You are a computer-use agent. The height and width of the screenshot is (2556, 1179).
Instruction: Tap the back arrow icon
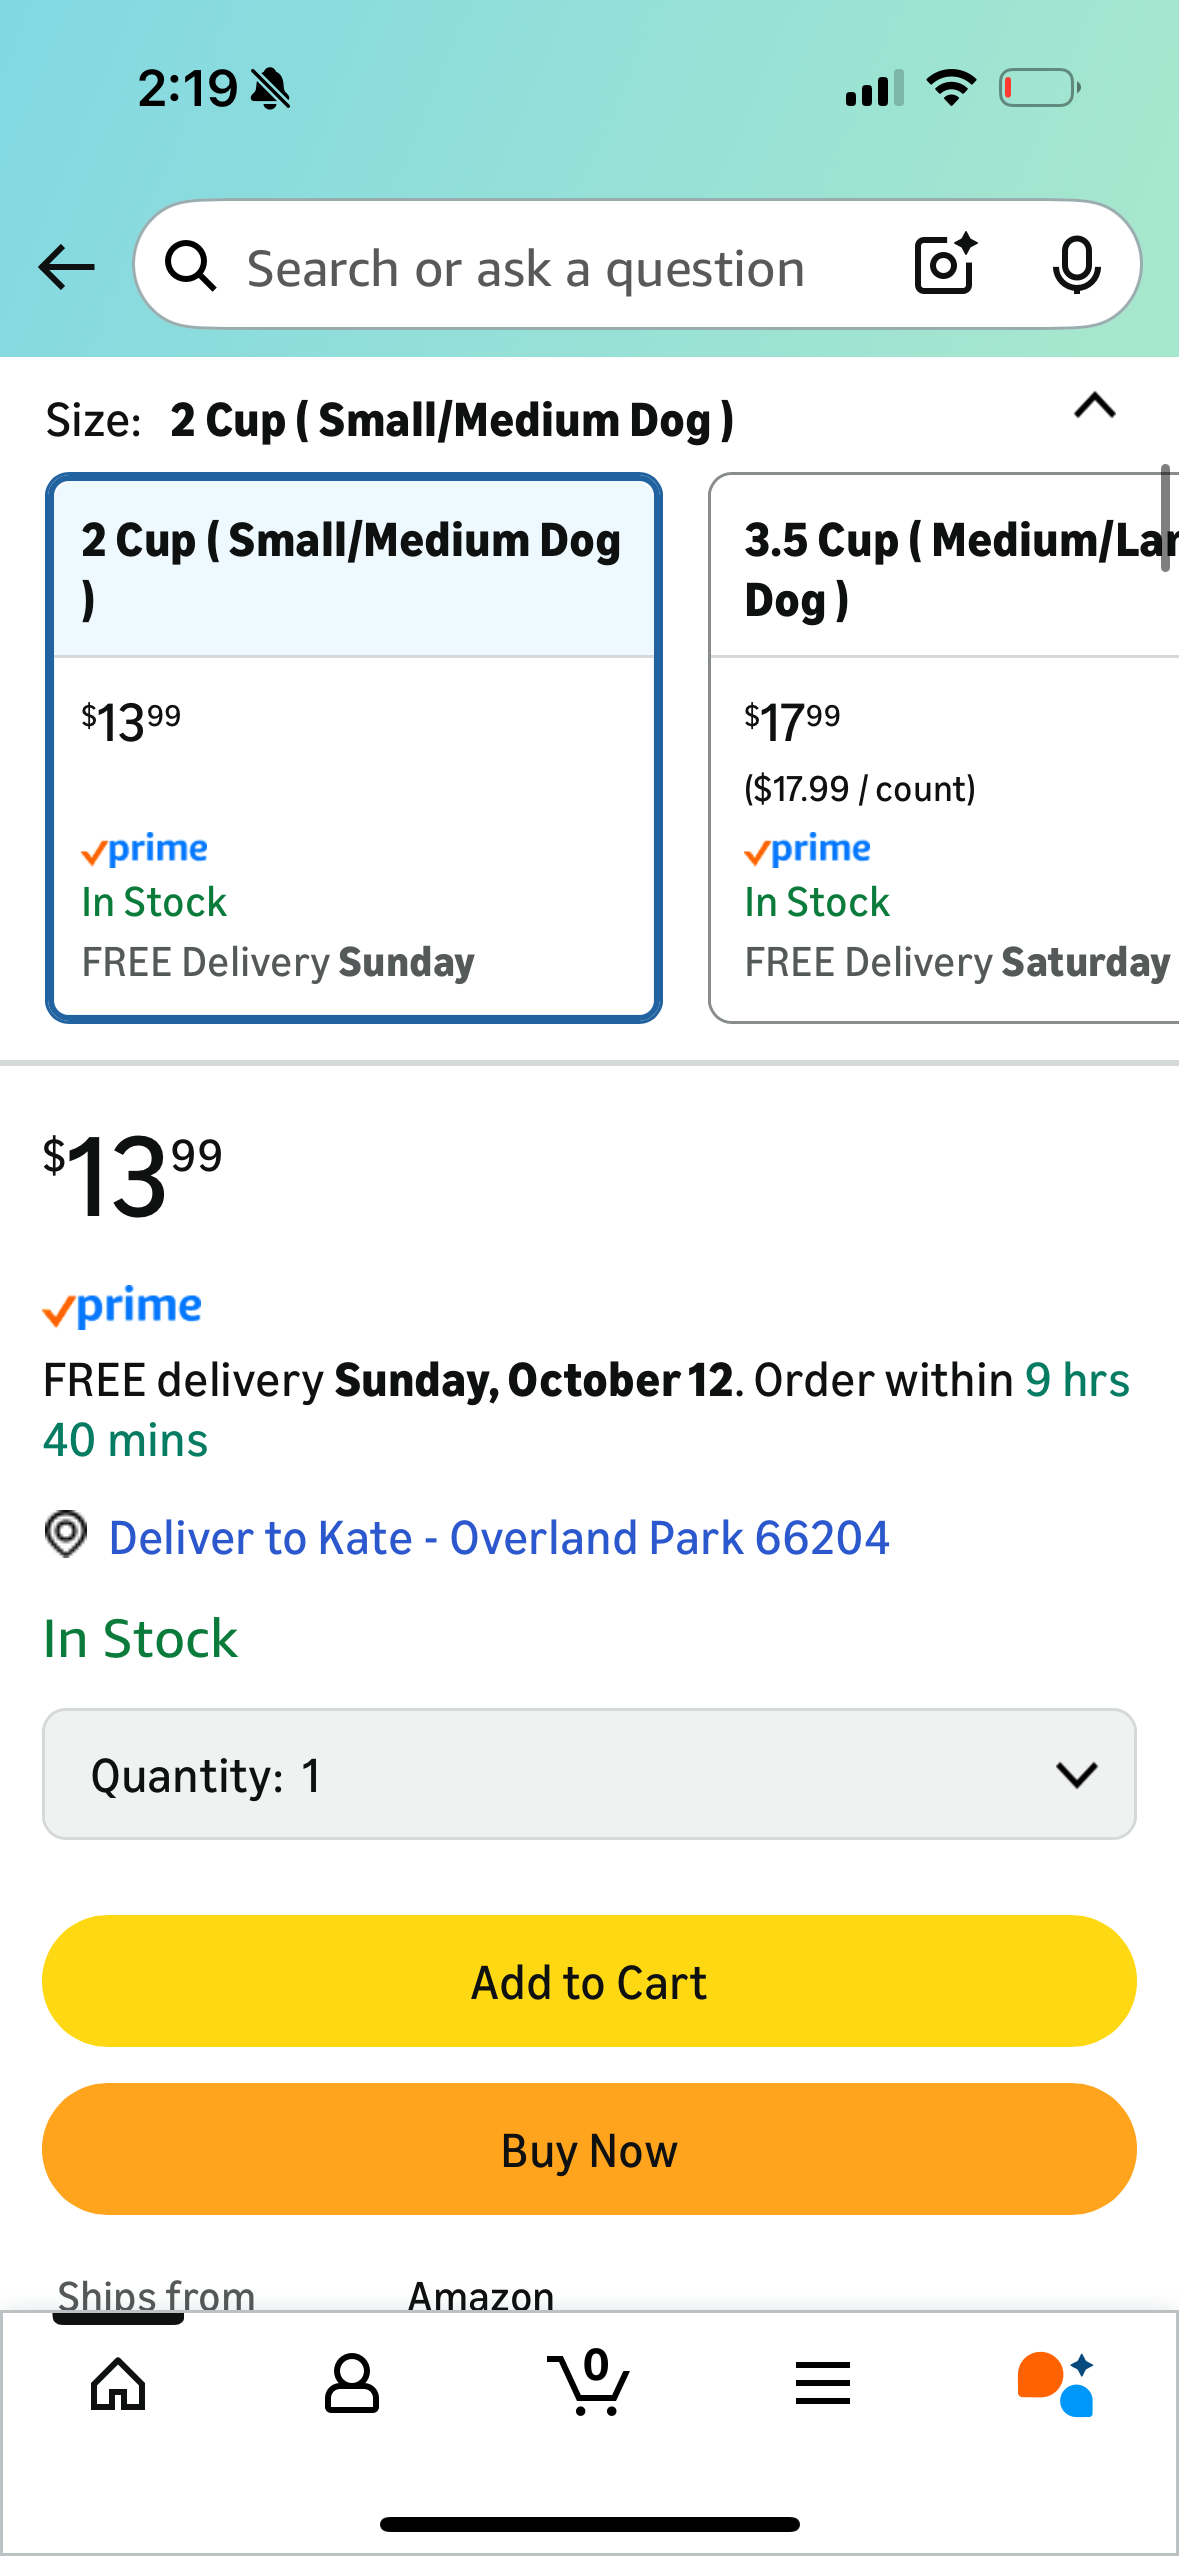66,267
